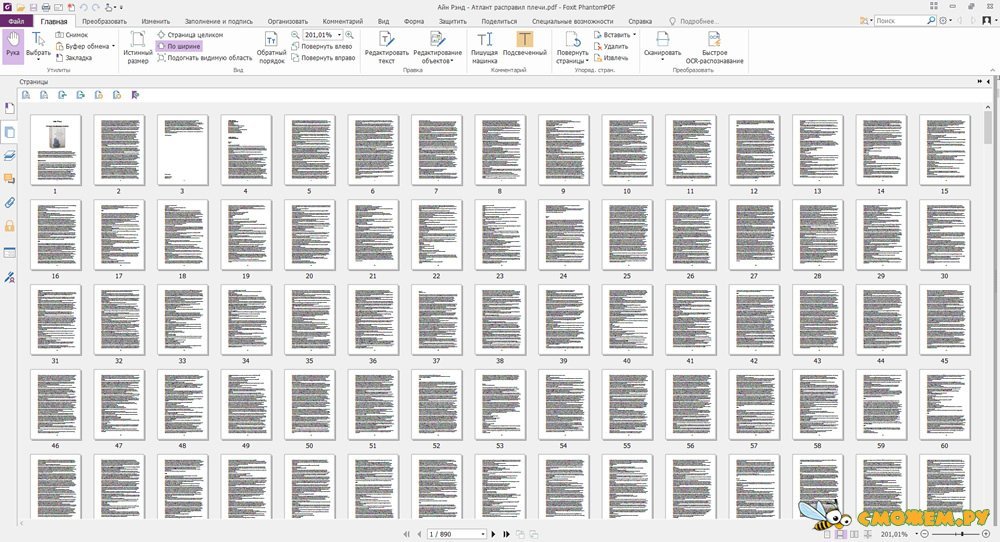Enable Fit Width (По ширине) view
1000x542 pixels.
tap(181, 46)
